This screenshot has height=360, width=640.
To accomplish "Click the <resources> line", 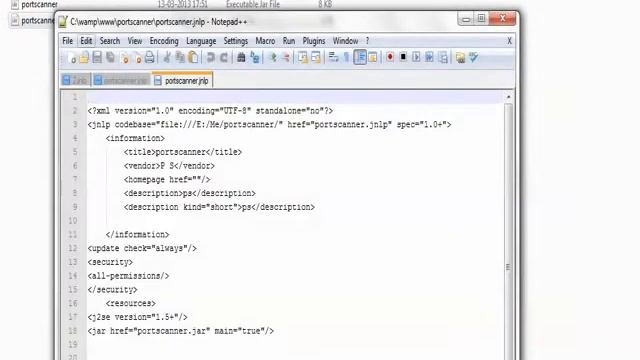I will 131,303.
